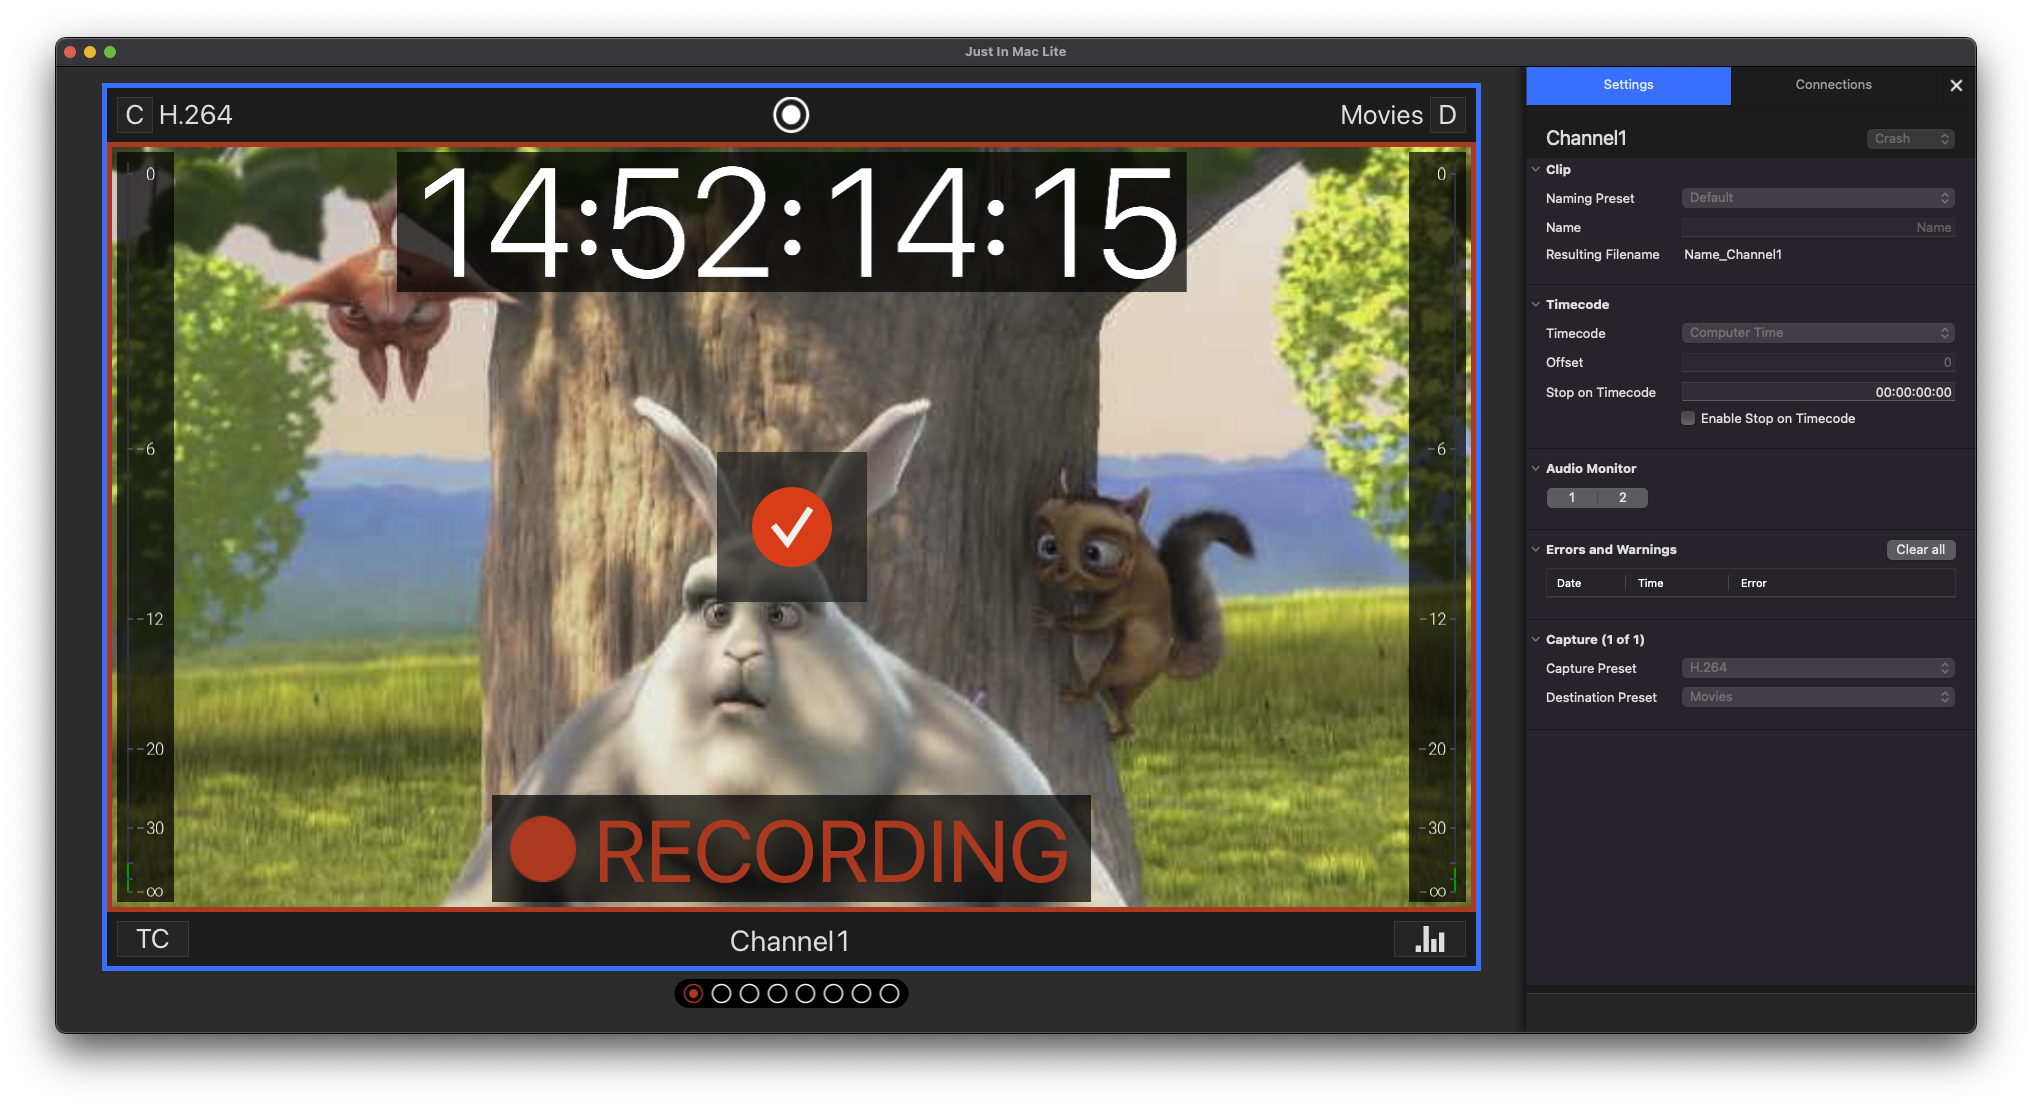Toggle audio monitor channel 2
Viewport: 2032px width, 1107px height.
(1623, 497)
